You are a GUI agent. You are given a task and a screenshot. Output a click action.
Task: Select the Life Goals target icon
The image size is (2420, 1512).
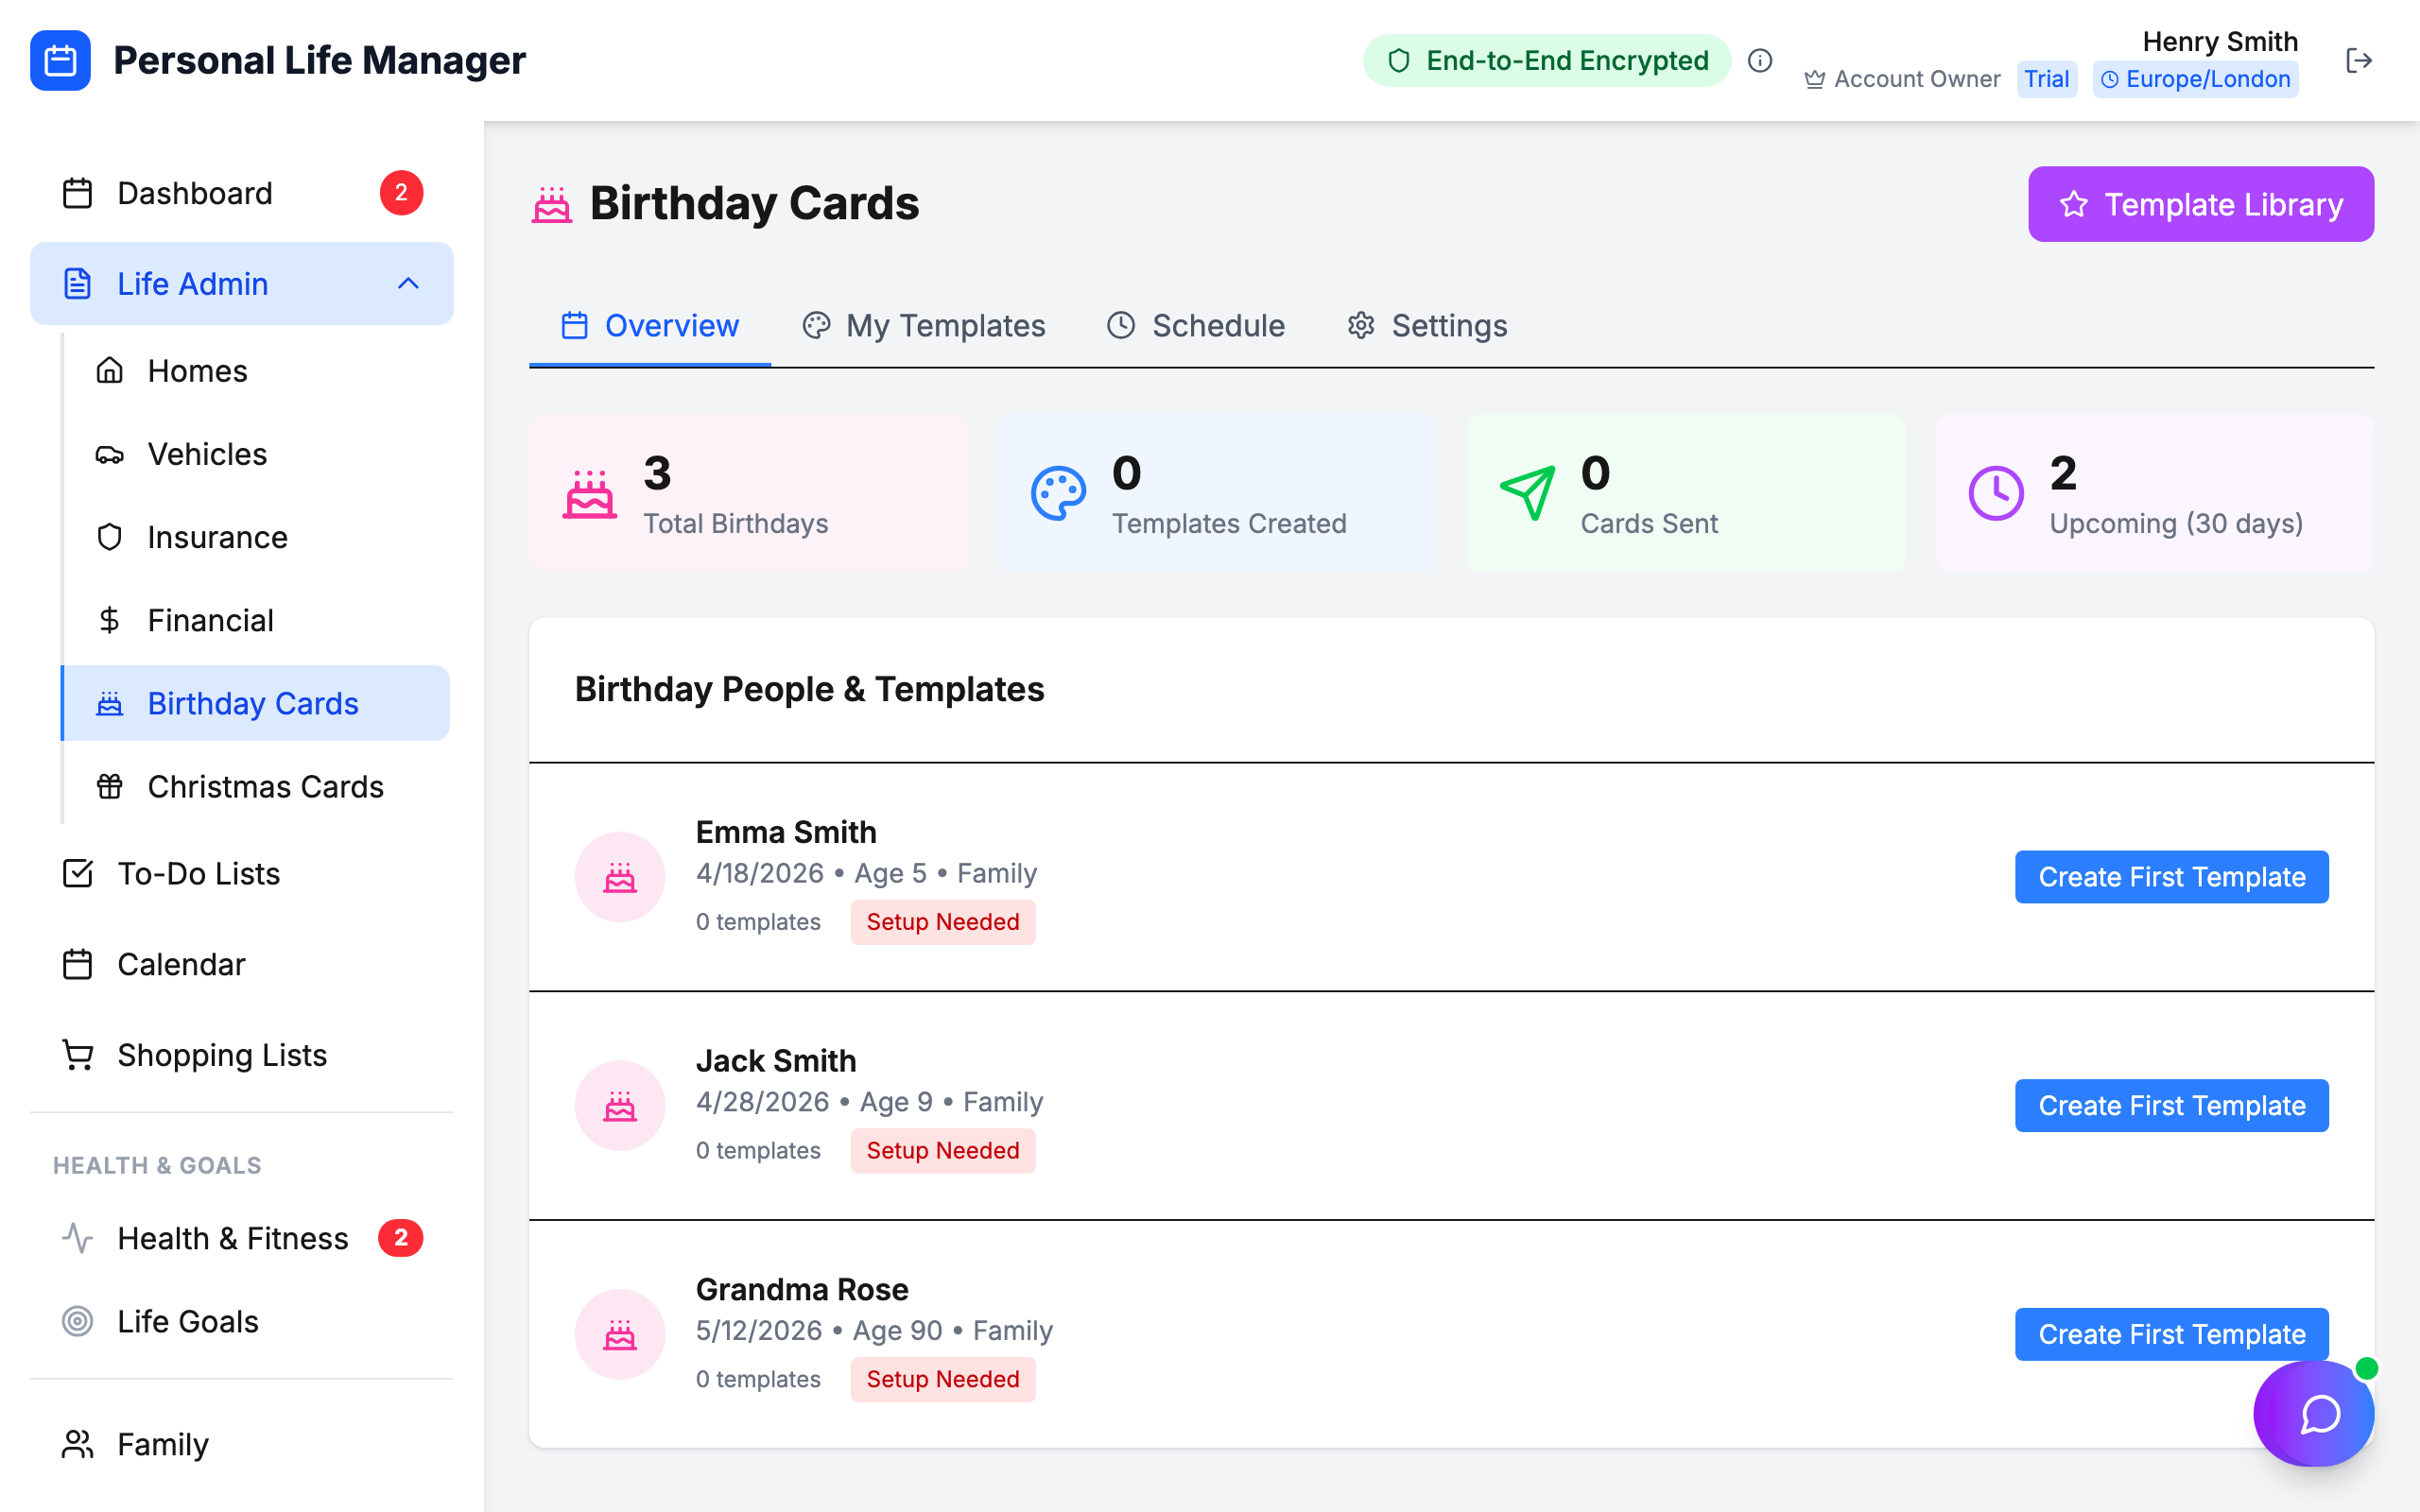pyautogui.click(x=77, y=1321)
